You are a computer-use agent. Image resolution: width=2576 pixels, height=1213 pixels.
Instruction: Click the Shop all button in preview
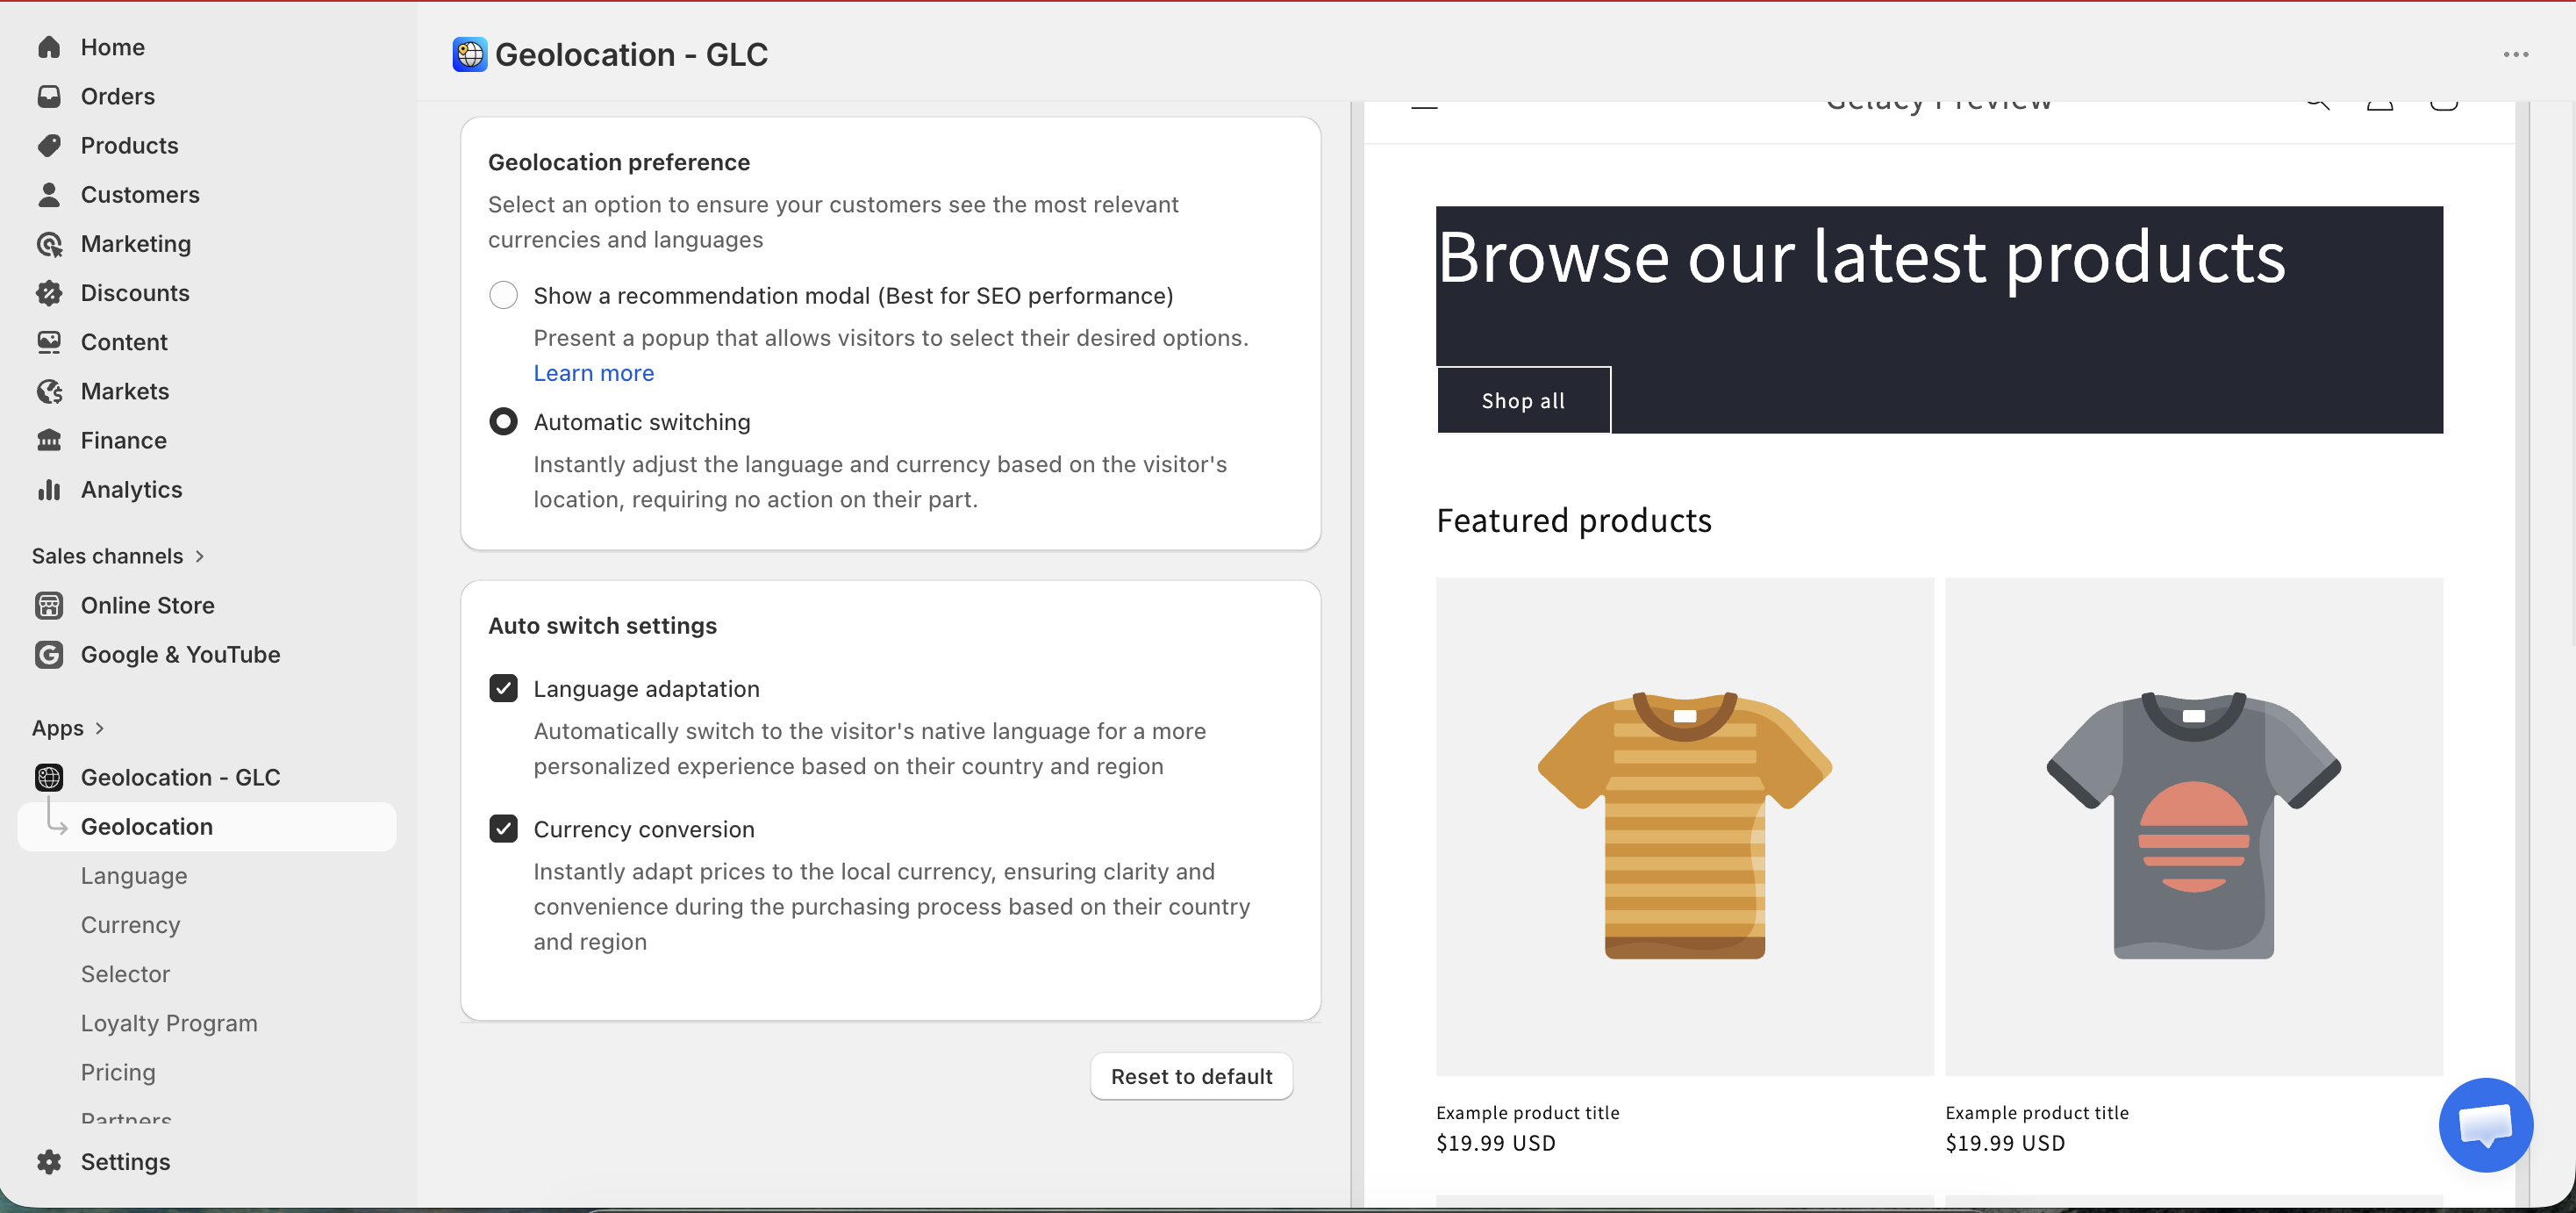(x=1523, y=400)
